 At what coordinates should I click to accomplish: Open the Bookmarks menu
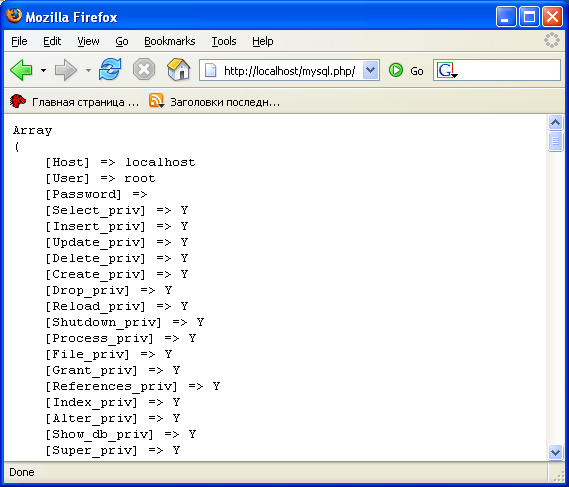(169, 41)
